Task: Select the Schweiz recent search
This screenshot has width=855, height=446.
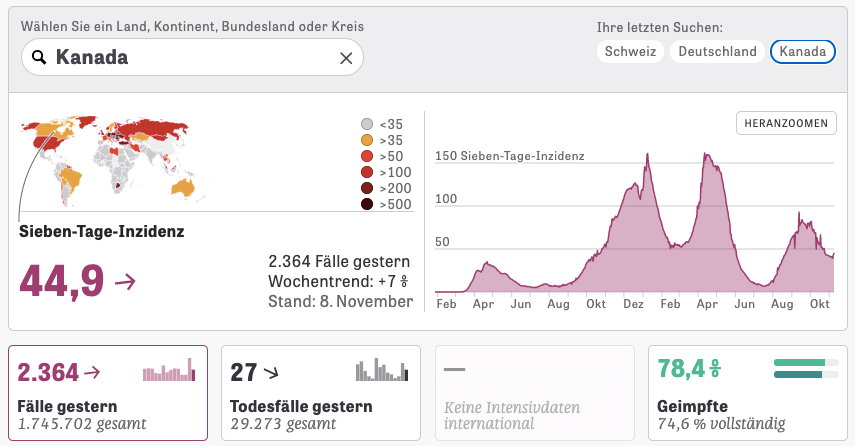Action: [x=630, y=52]
